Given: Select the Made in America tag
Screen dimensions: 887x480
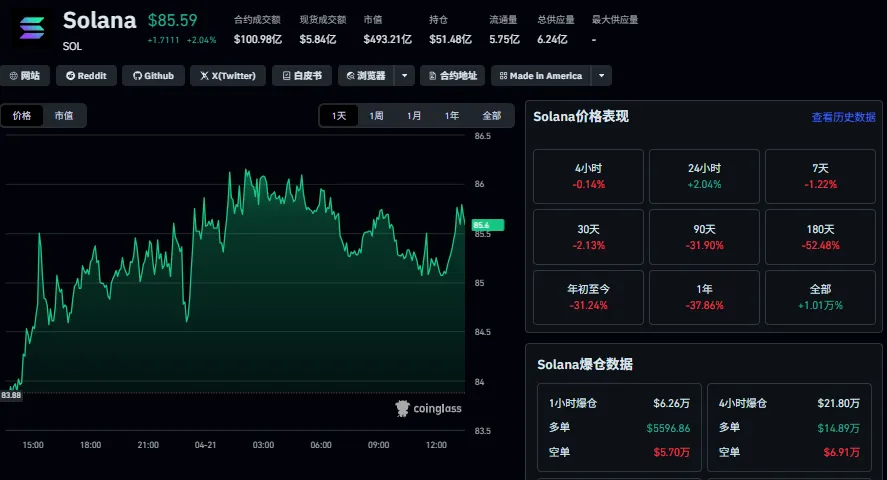Looking at the screenshot, I should [x=541, y=76].
